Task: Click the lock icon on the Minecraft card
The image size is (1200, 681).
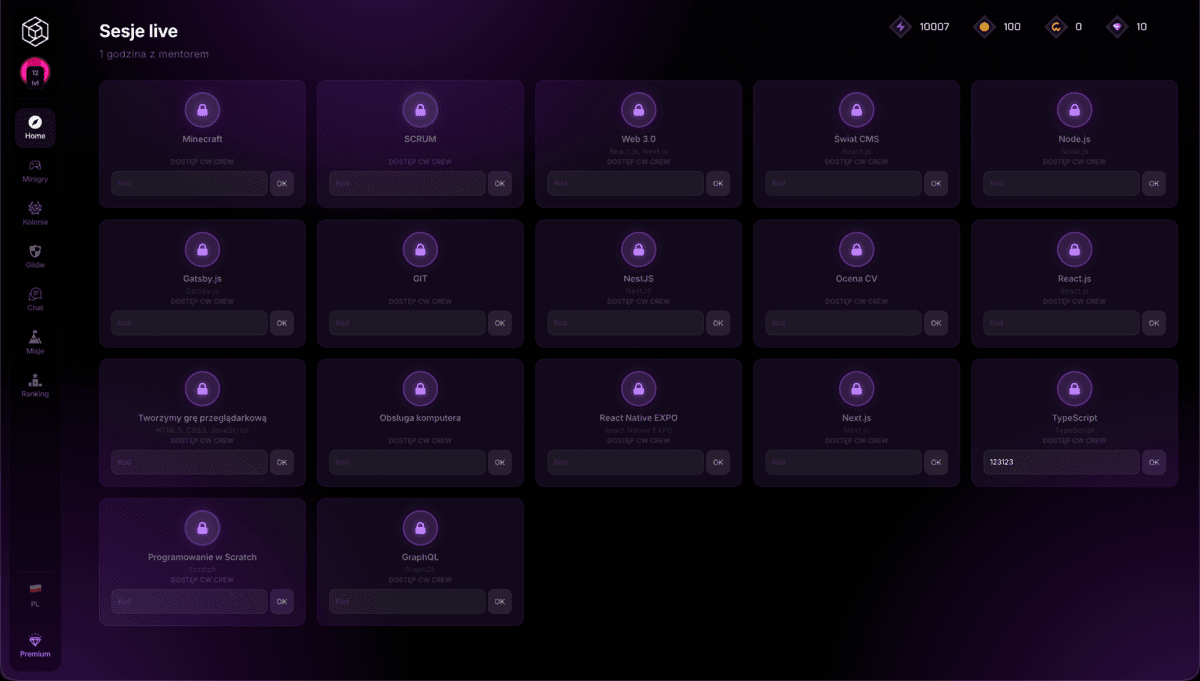Action: pos(202,110)
